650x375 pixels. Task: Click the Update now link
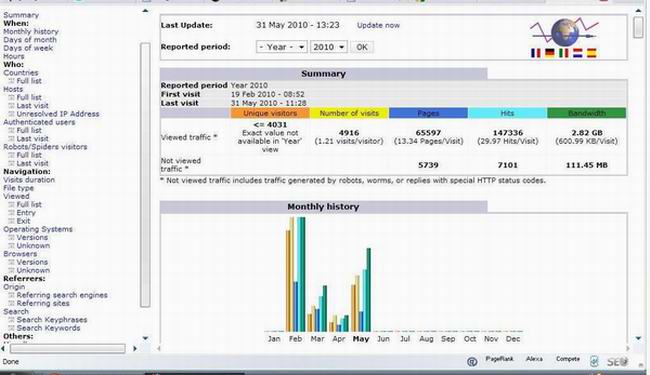click(378, 25)
